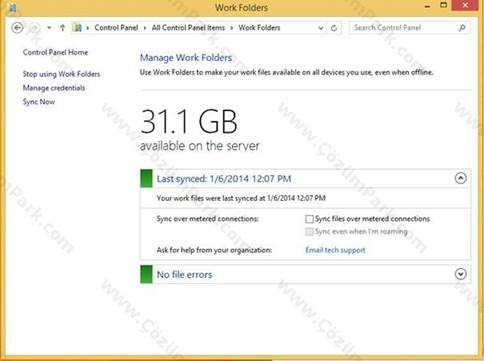Maximize the Work Folders window
The height and width of the screenshot is (361, 484).
(x=444, y=5)
